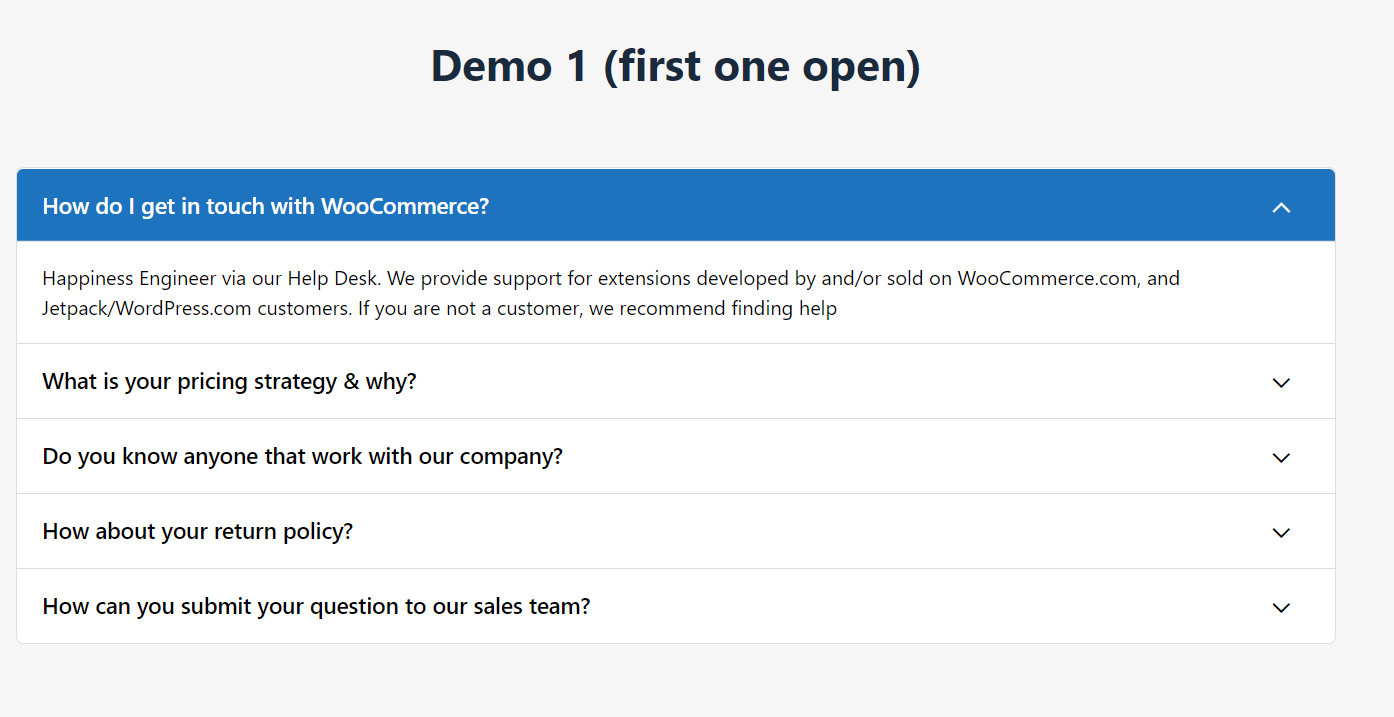Click the chevron beside the pricing strategy question

(x=1281, y=383)
